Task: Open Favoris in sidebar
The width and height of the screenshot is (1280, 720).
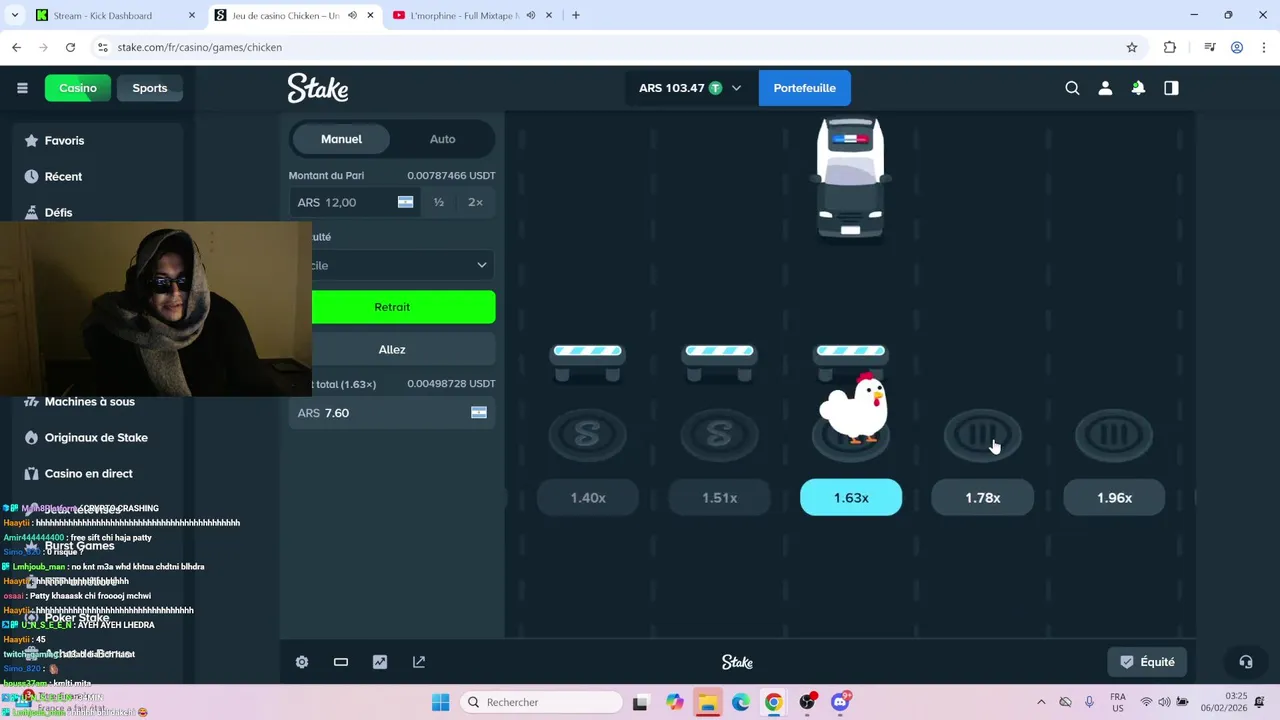Action: (98, 141)
